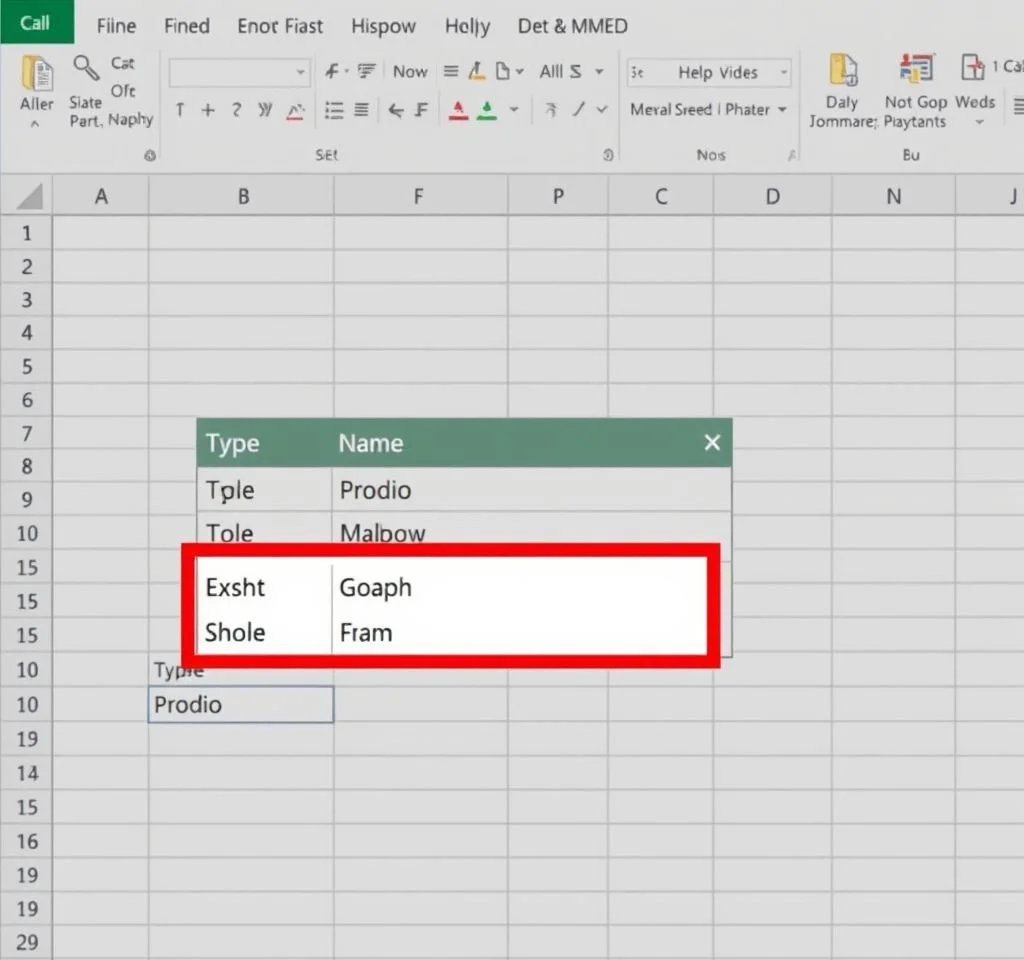Click the green Call tab
The height and width of the screenshot is (960, 1024).
coord(36,21)
